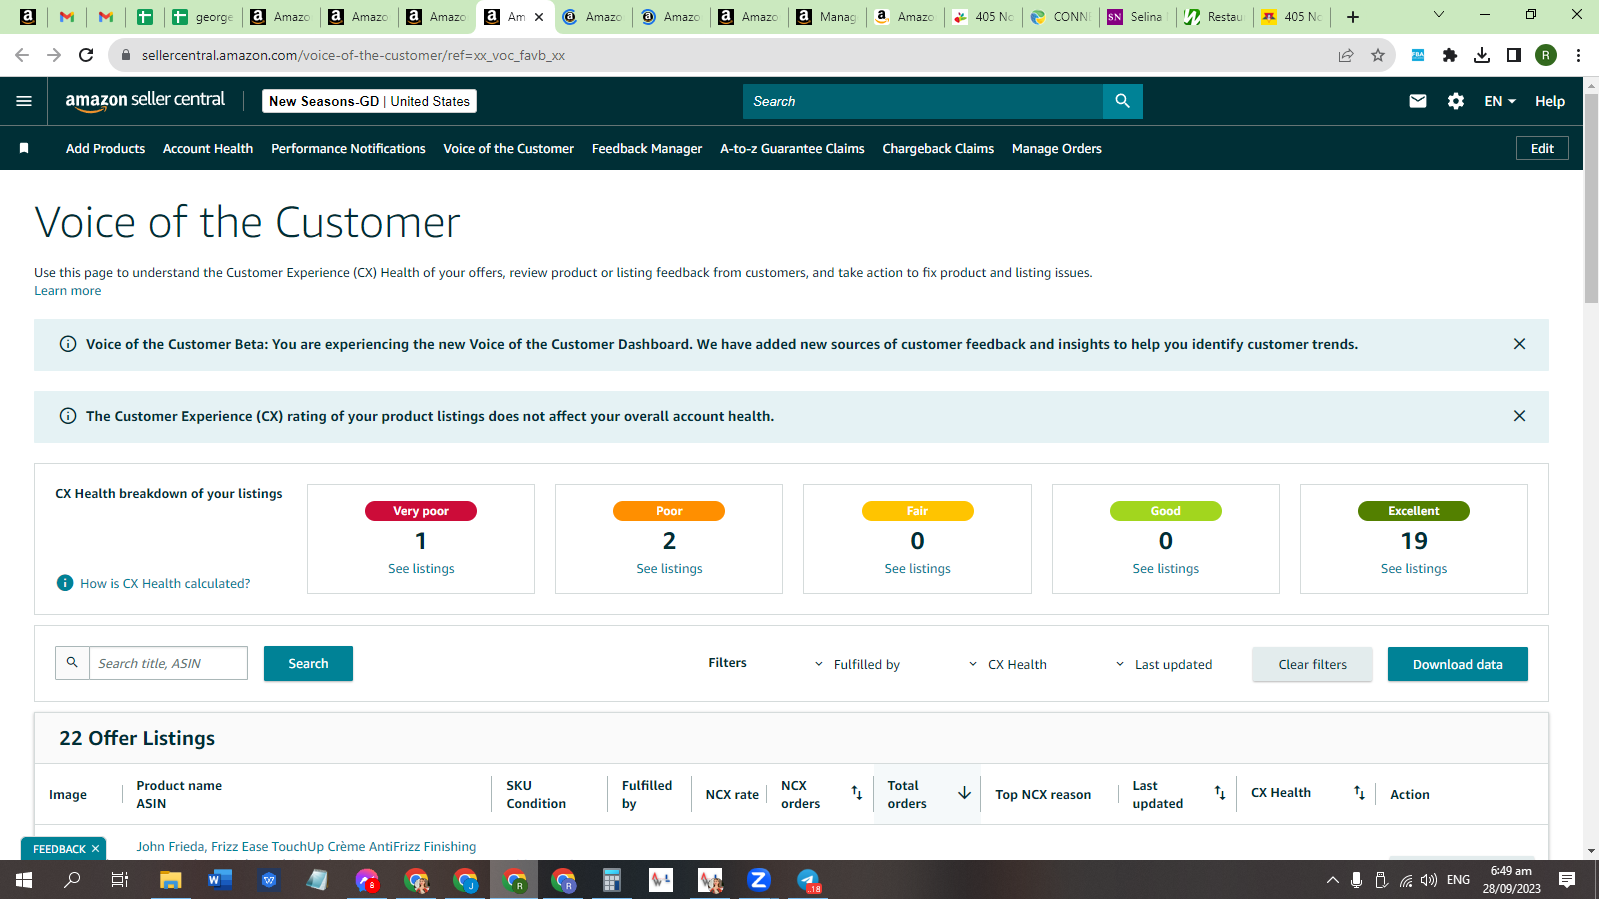This screenshot has height=899, width=1599.
Task: Open Manage Orders menu item
Action: 1057,148
